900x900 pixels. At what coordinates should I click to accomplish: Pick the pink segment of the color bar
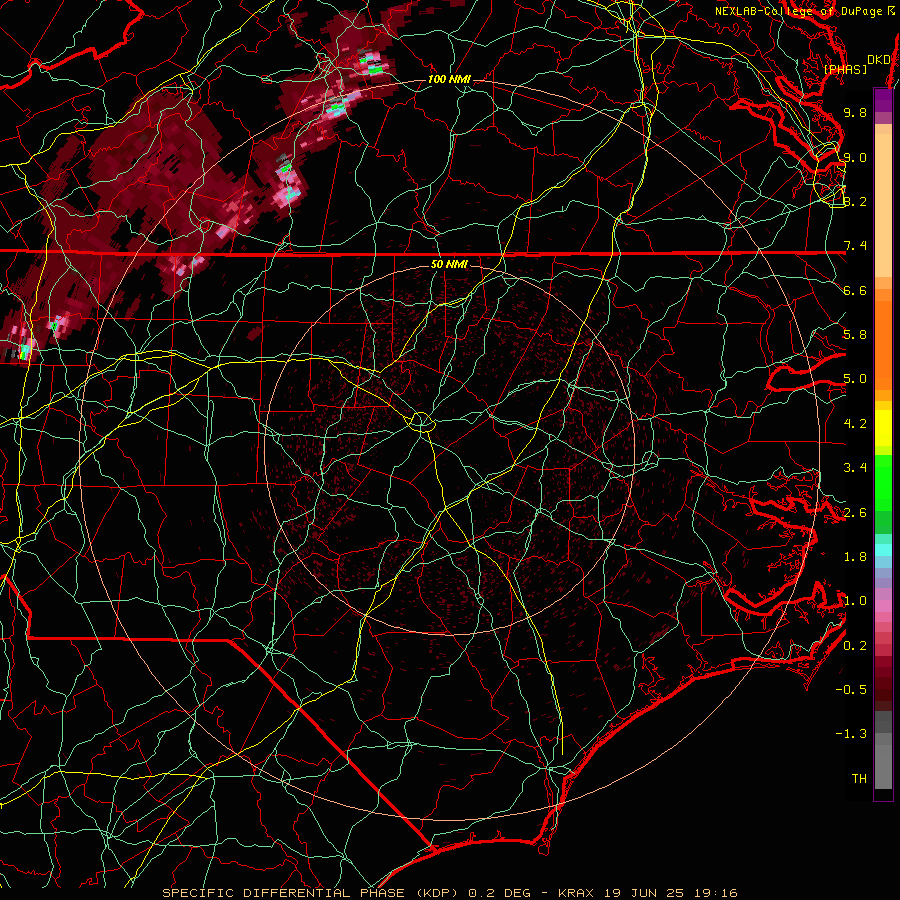(x=883, y=606)
